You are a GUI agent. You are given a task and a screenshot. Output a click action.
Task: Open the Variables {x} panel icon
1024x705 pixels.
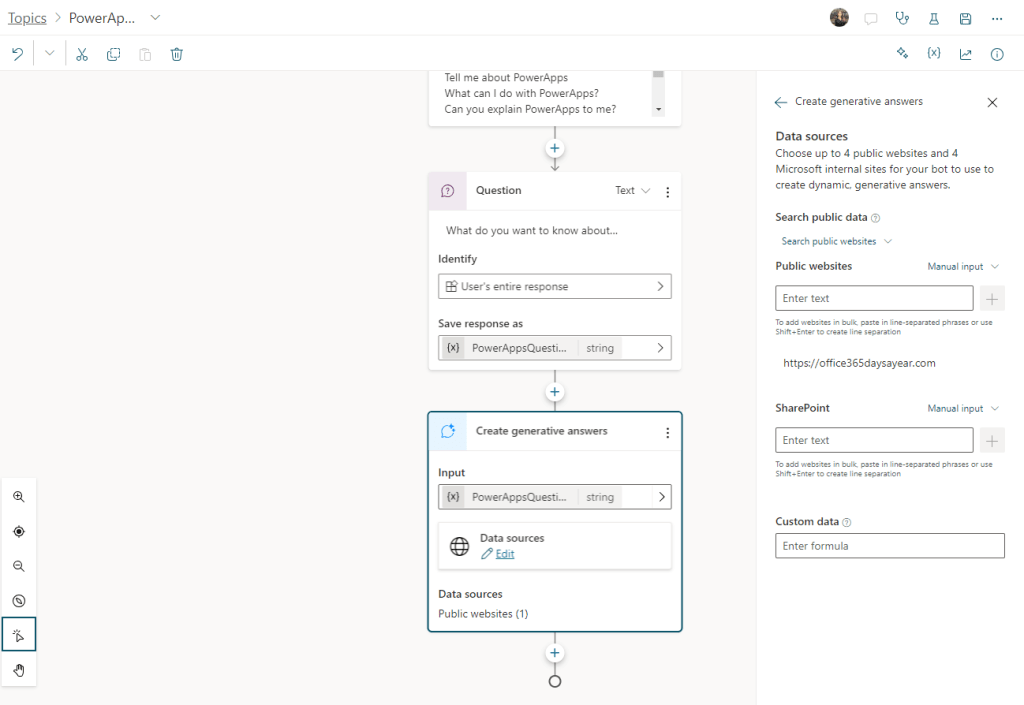(x=933, y=54)
